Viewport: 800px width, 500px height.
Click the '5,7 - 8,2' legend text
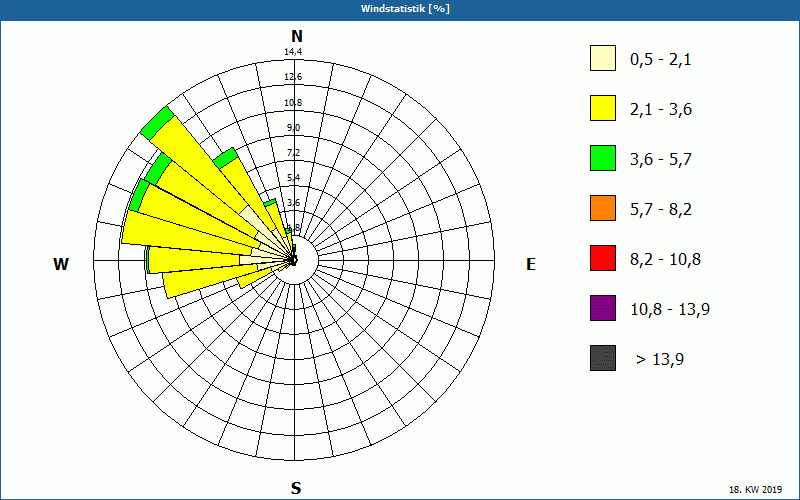click(x=661, y=210)
